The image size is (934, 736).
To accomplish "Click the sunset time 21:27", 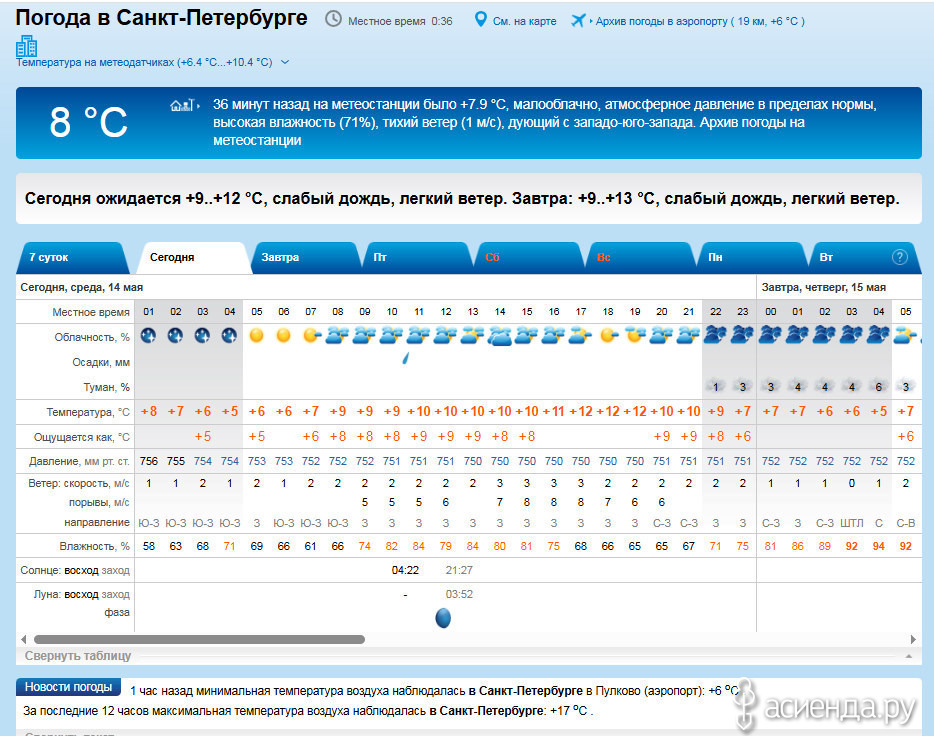I will [x=459, y=570].
